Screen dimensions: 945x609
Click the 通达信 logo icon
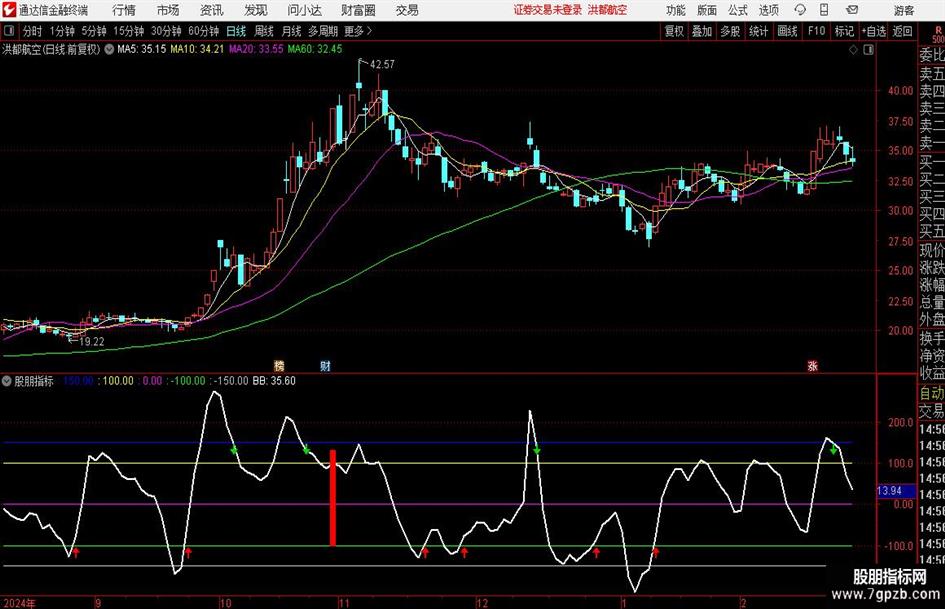pos(9,10)
